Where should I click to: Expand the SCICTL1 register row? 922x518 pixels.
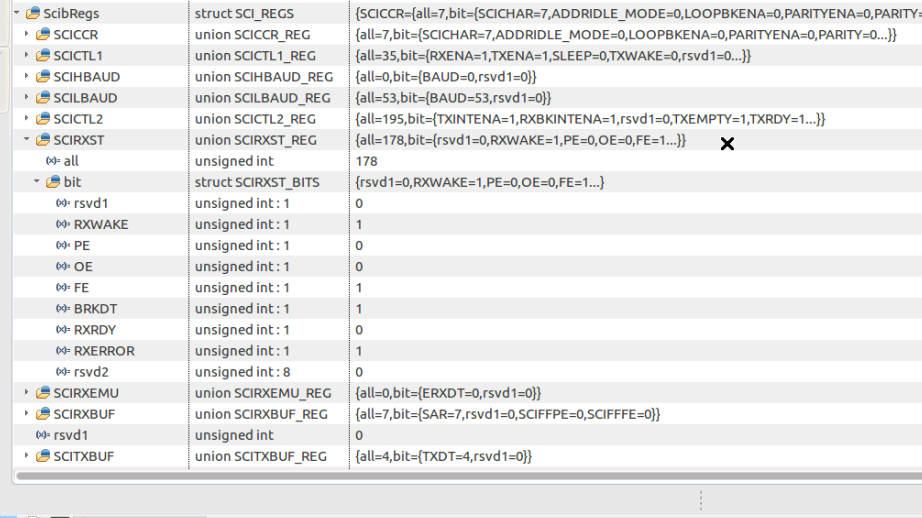(26, 55)
